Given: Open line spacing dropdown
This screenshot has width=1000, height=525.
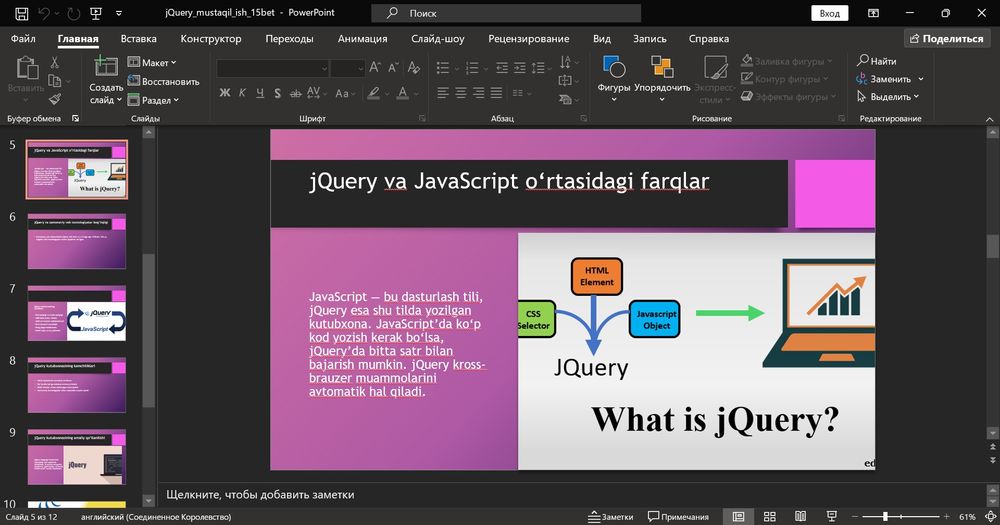Looking at the screenshot, I should 542,68.
